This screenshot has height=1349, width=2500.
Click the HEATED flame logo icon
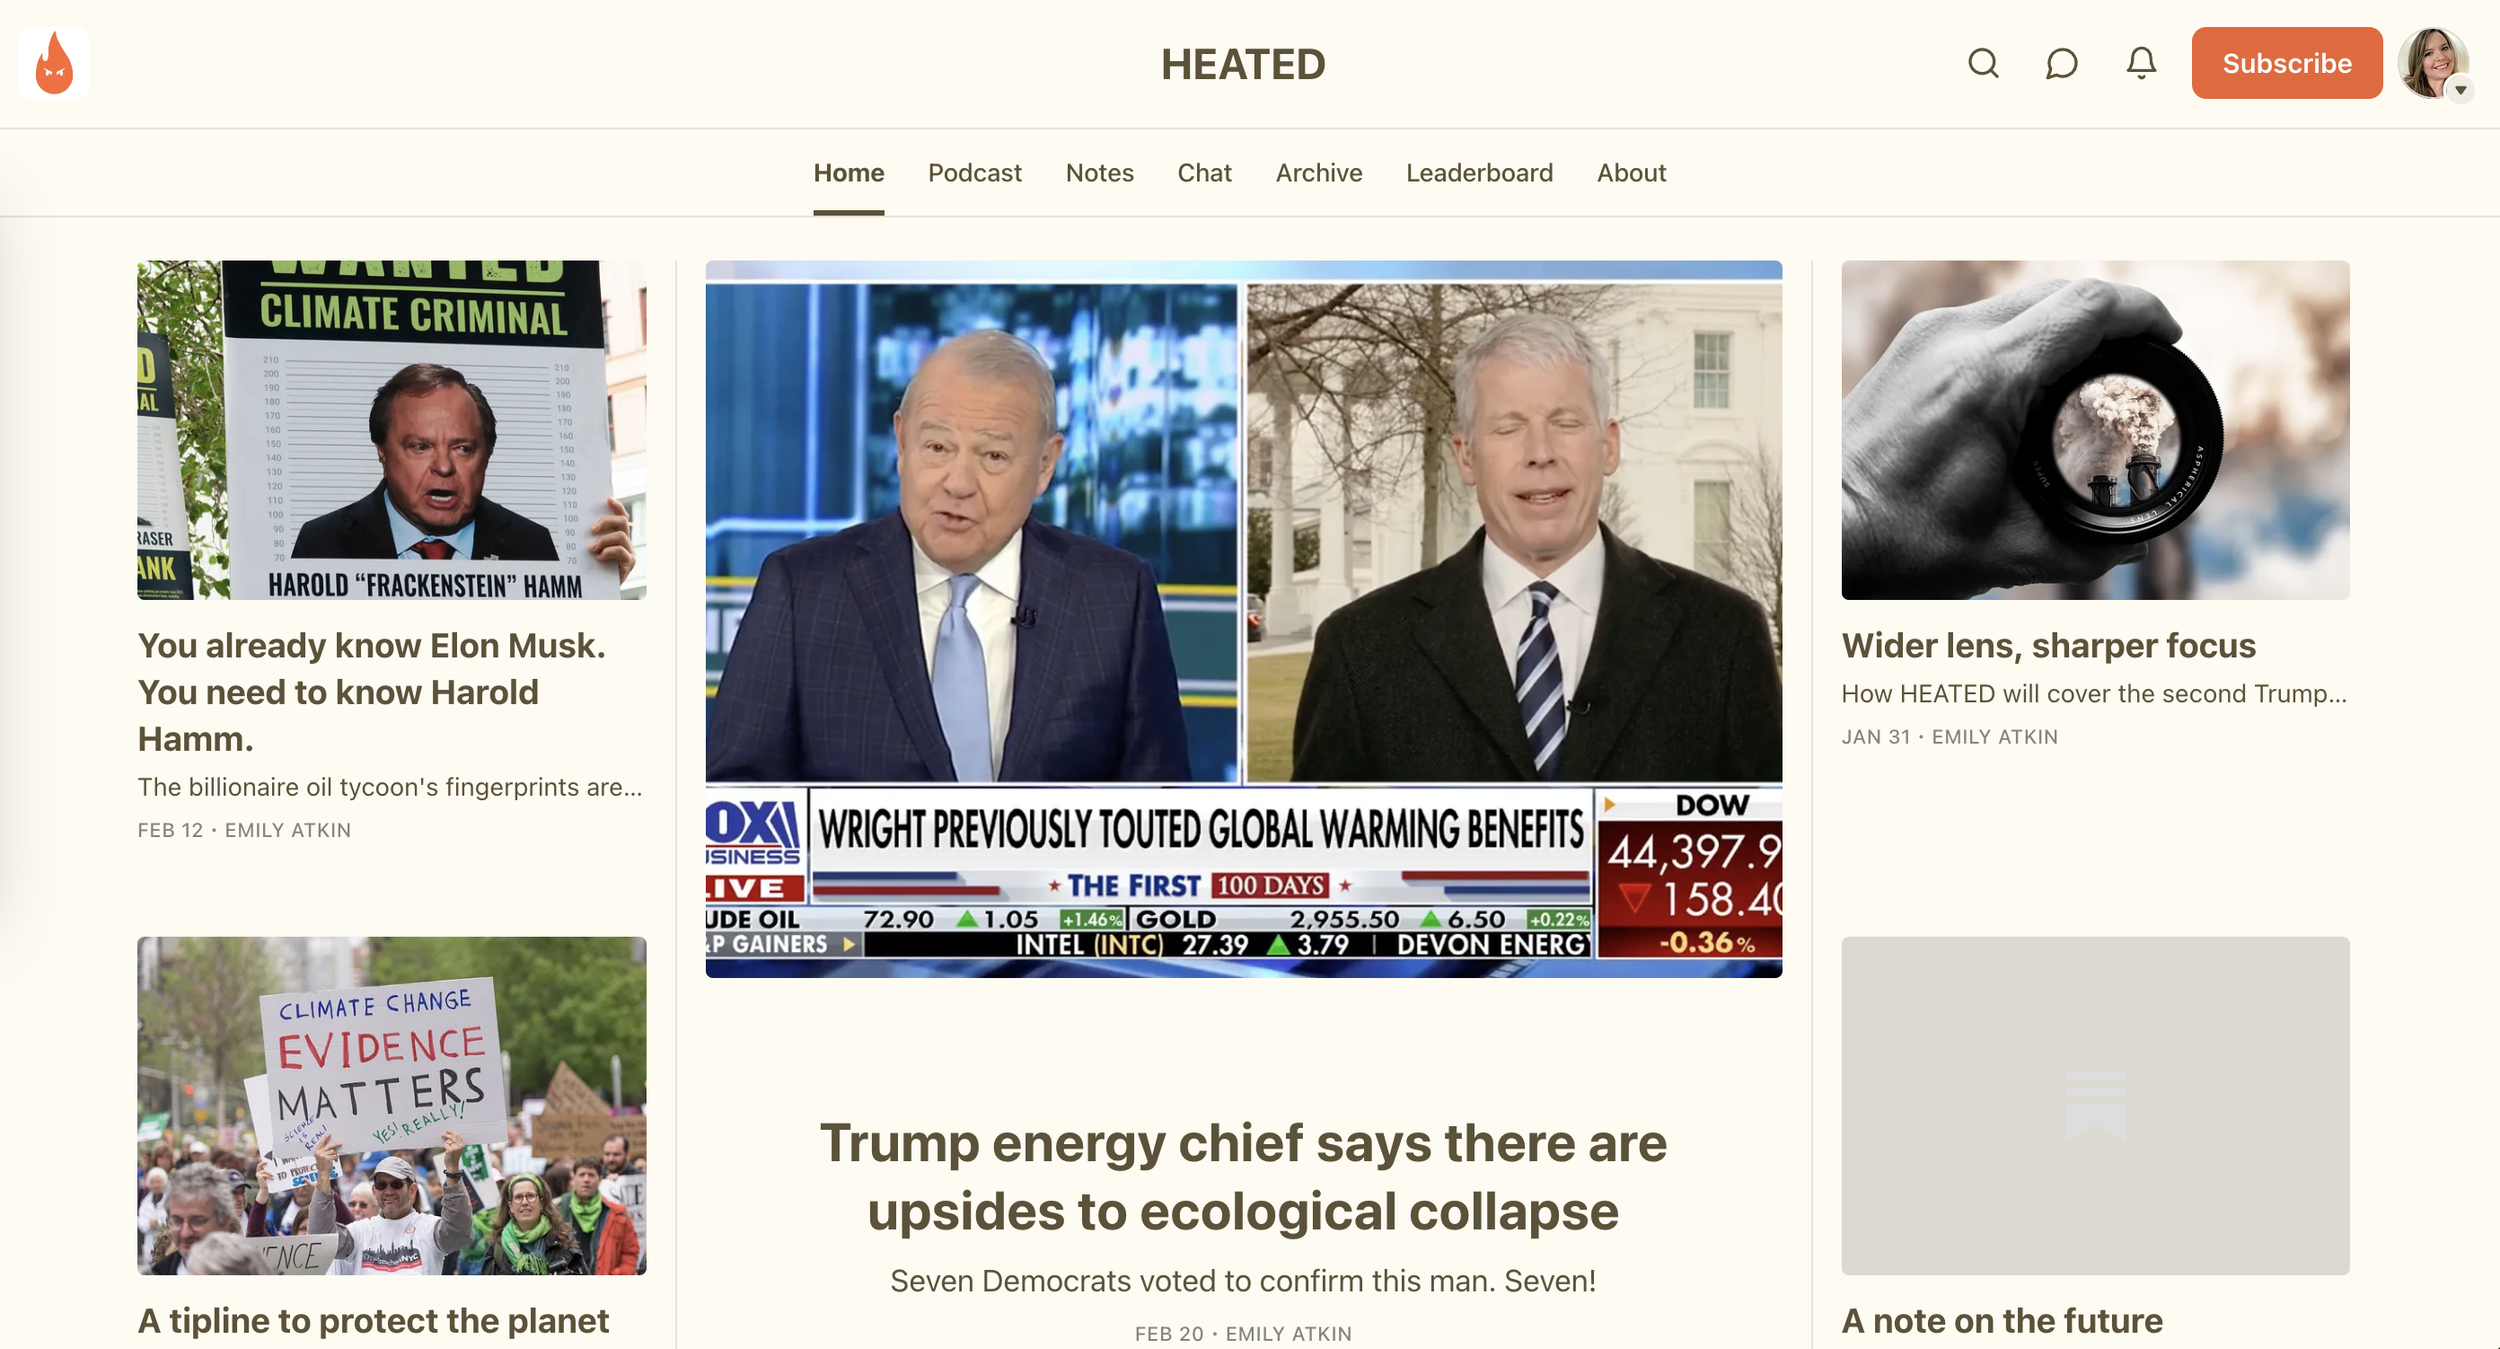(54, 64)
